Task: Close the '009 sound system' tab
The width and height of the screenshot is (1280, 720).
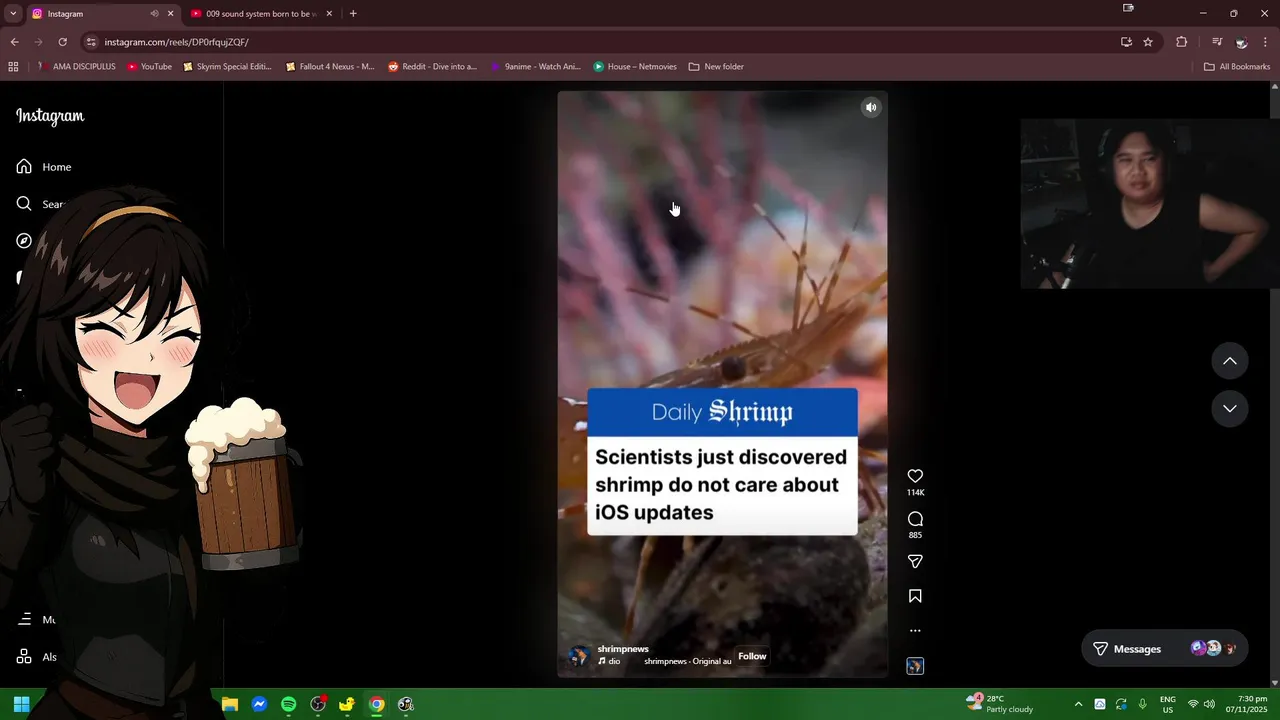Action: [x=329, y=14]
